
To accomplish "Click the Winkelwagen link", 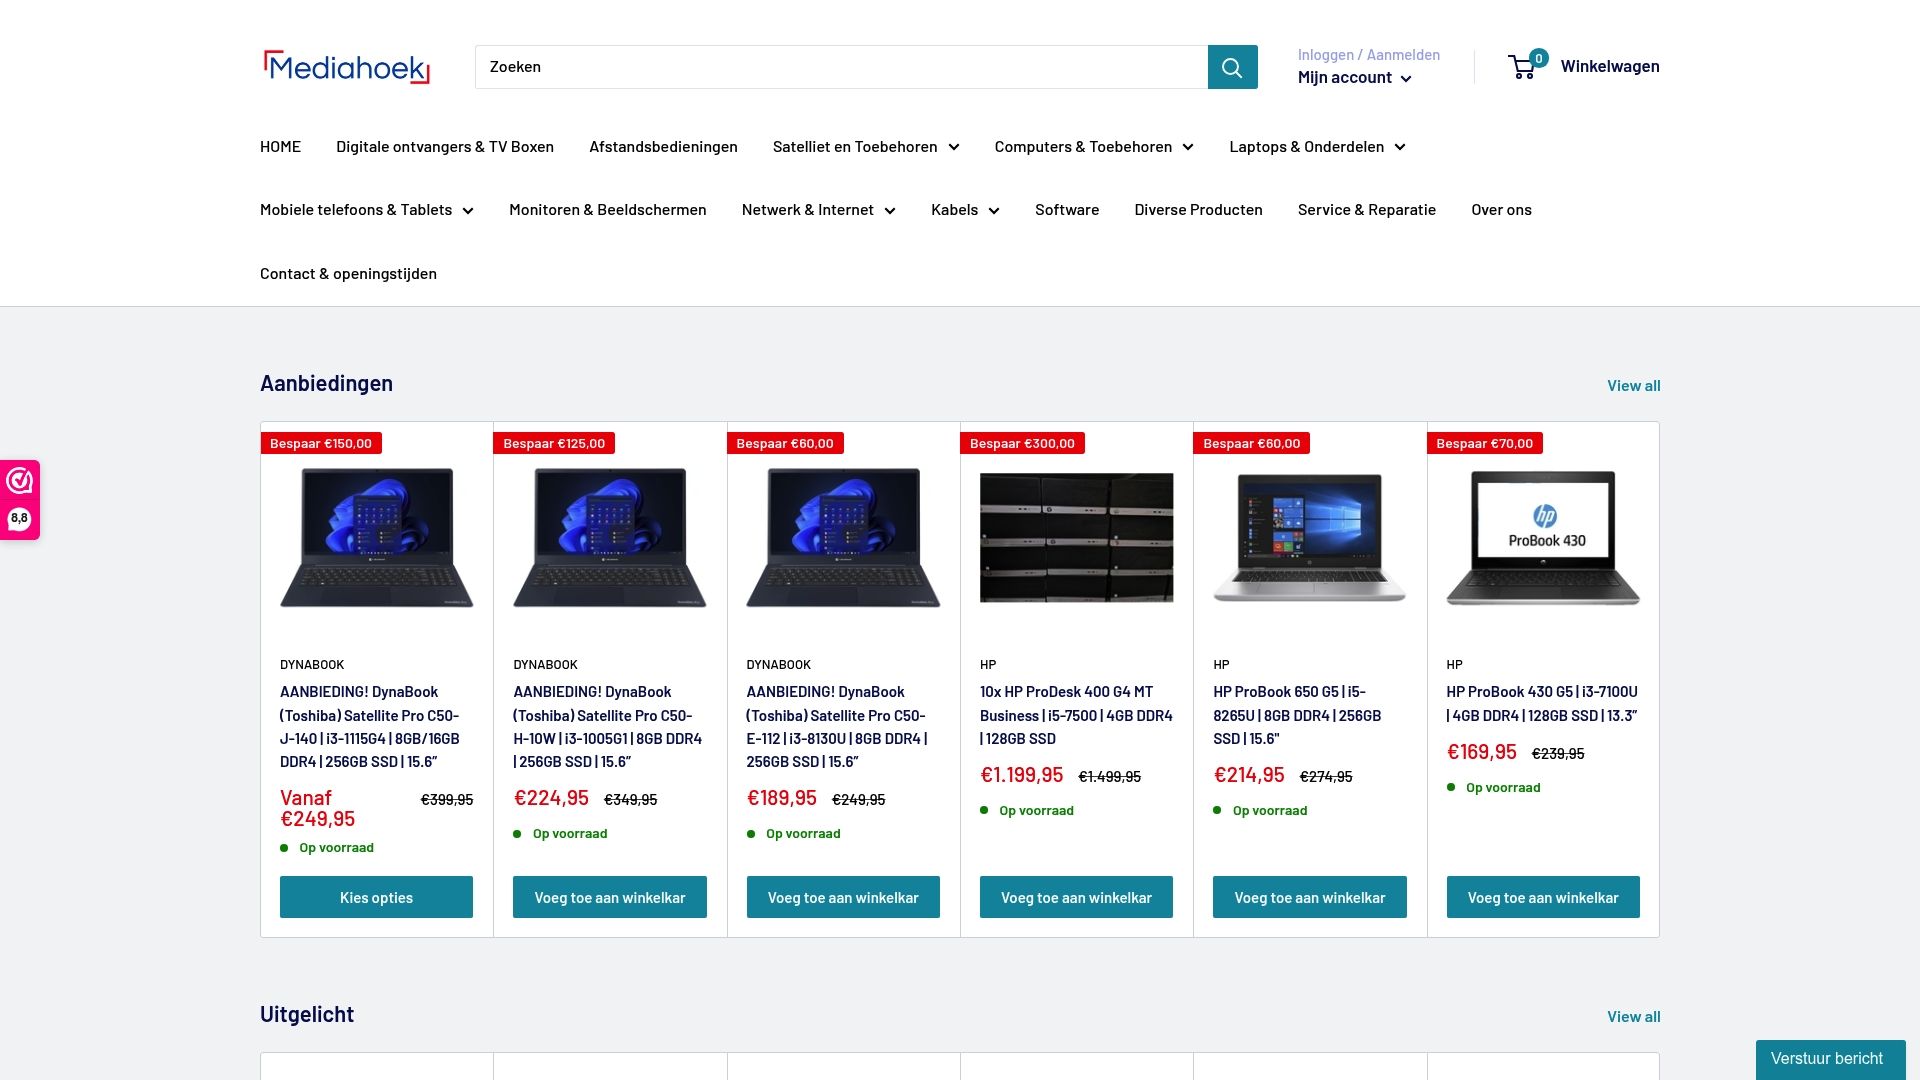I will pyautogui.click(x=1610, y=67).
